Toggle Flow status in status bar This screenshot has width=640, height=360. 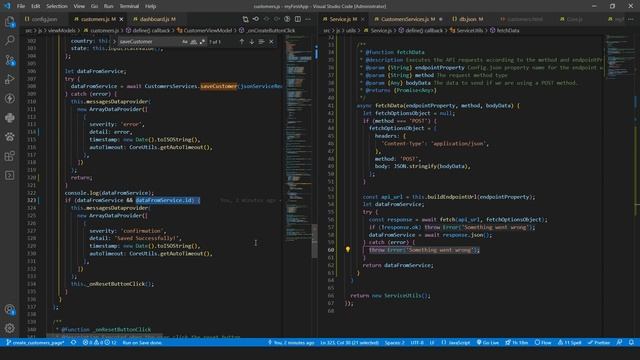pos(543,342)
